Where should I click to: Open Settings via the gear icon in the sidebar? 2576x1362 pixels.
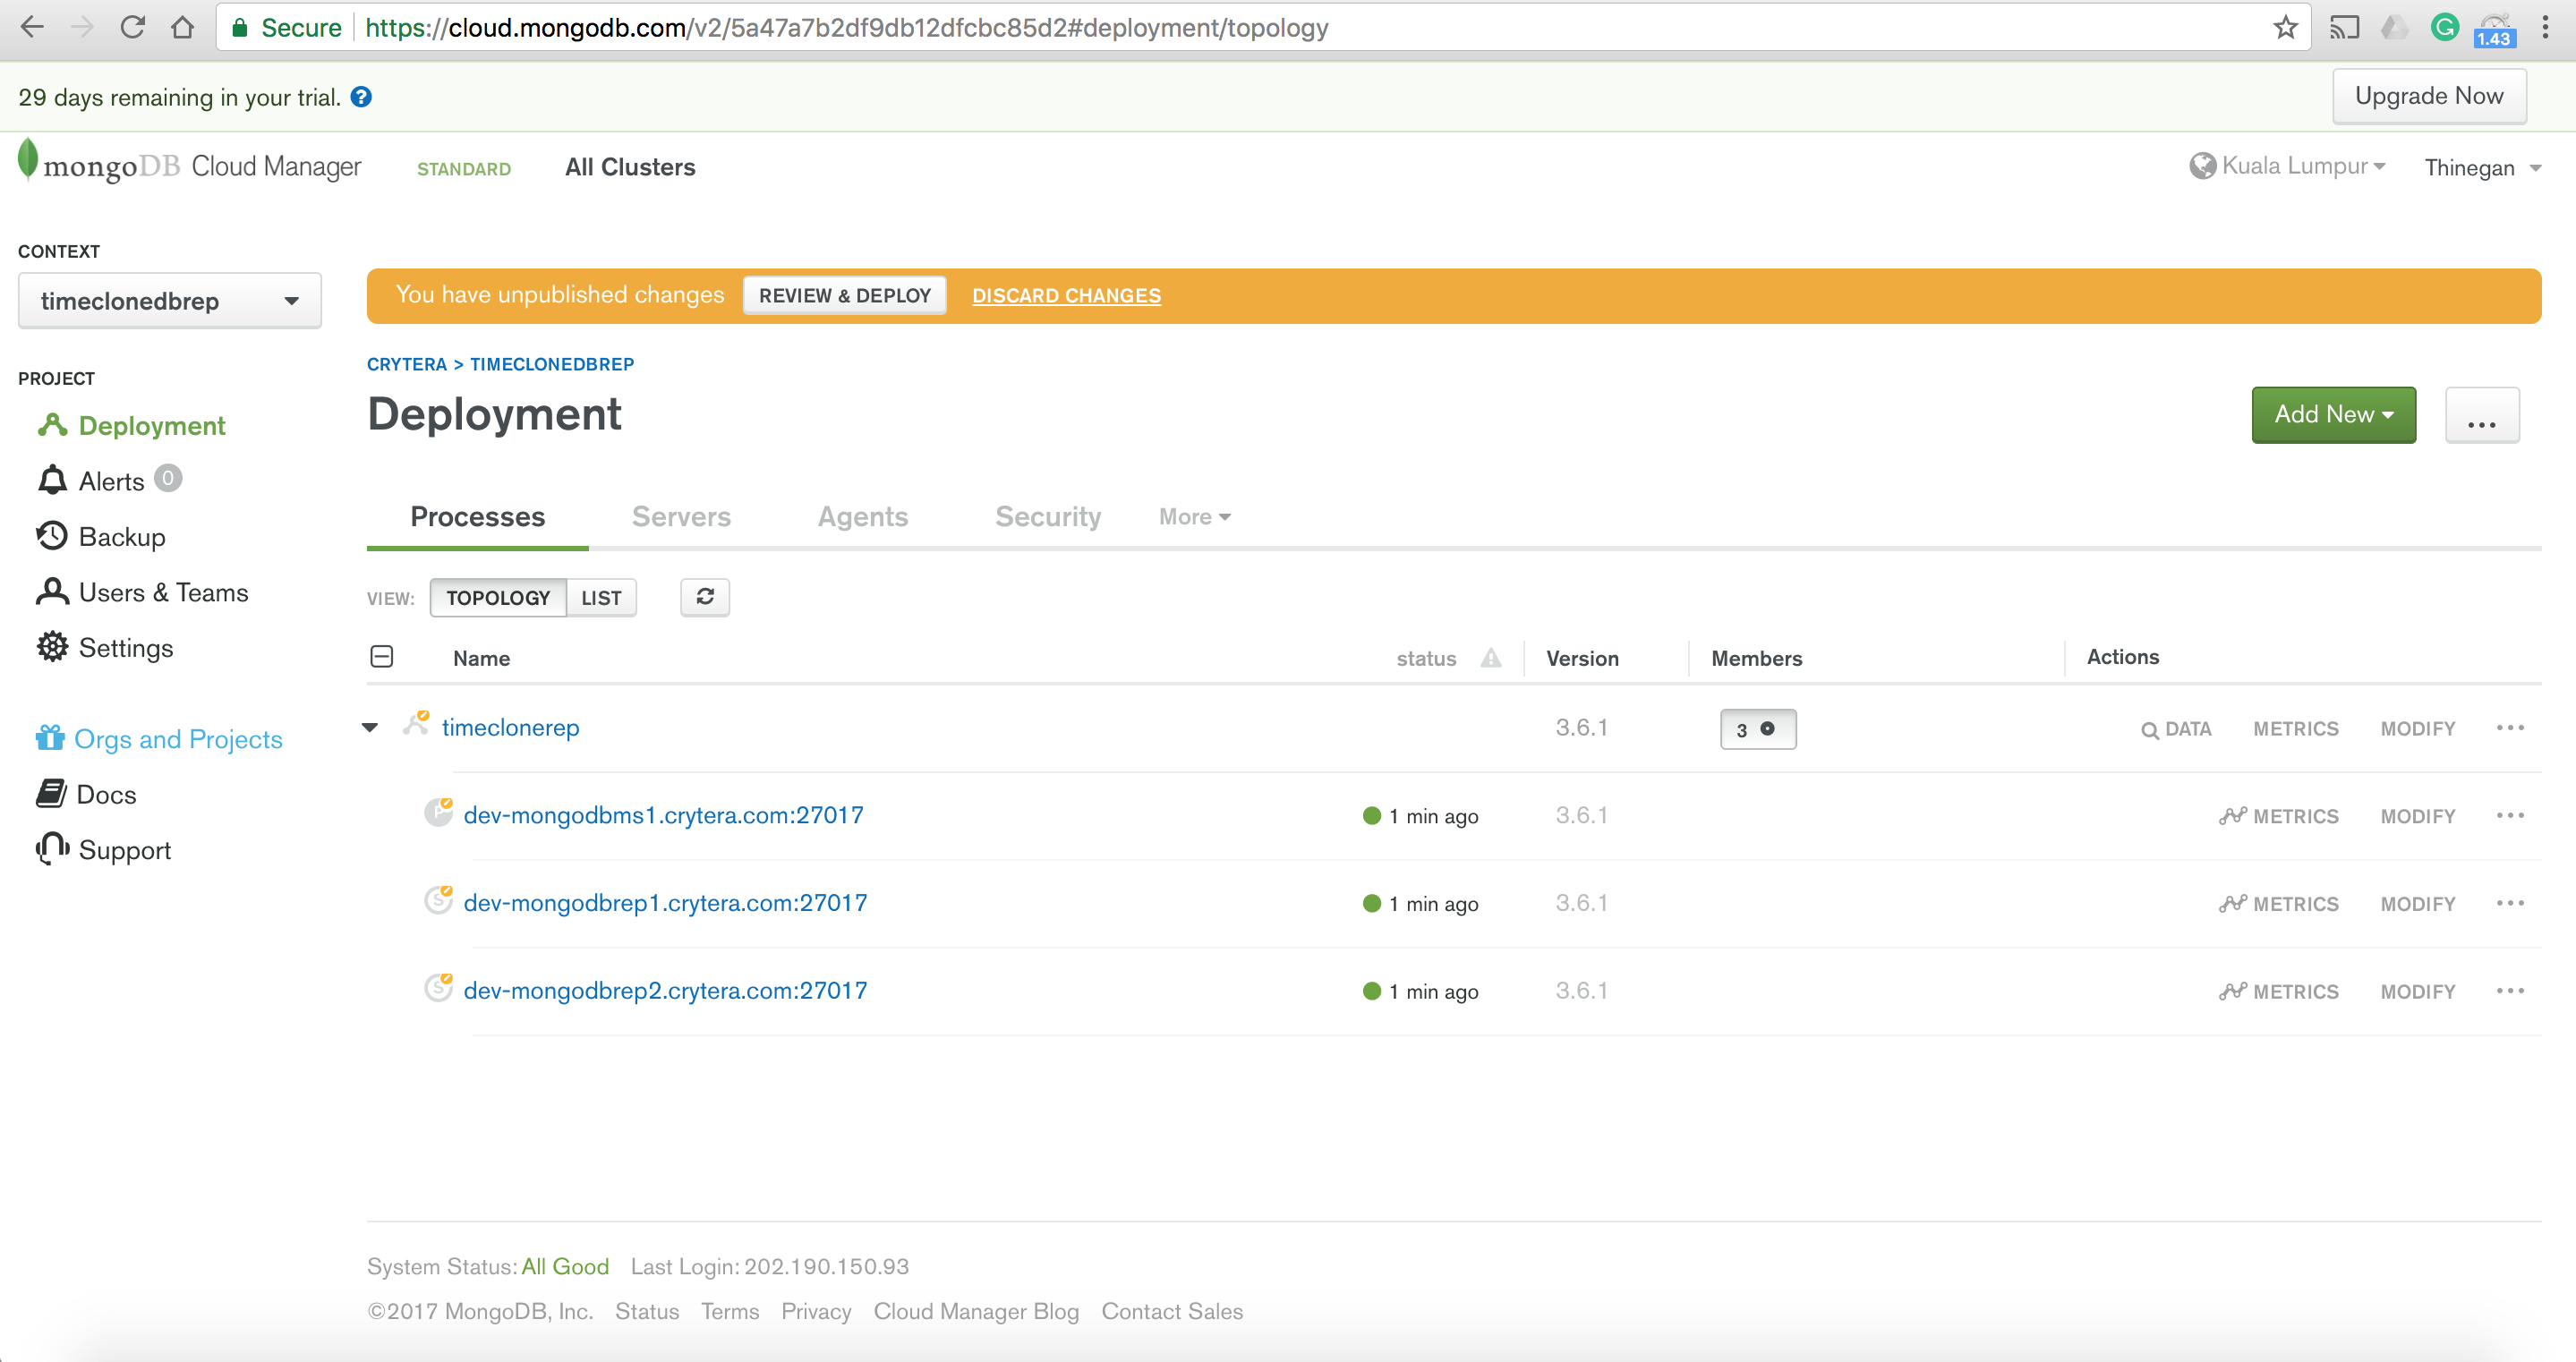(52, 647)
